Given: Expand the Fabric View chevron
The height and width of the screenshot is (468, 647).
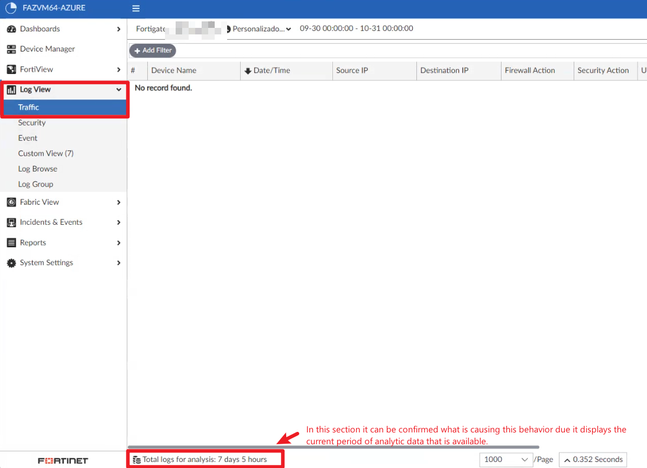Looking at the screenshot, I should pyautogui.click(x=119, y=202).
